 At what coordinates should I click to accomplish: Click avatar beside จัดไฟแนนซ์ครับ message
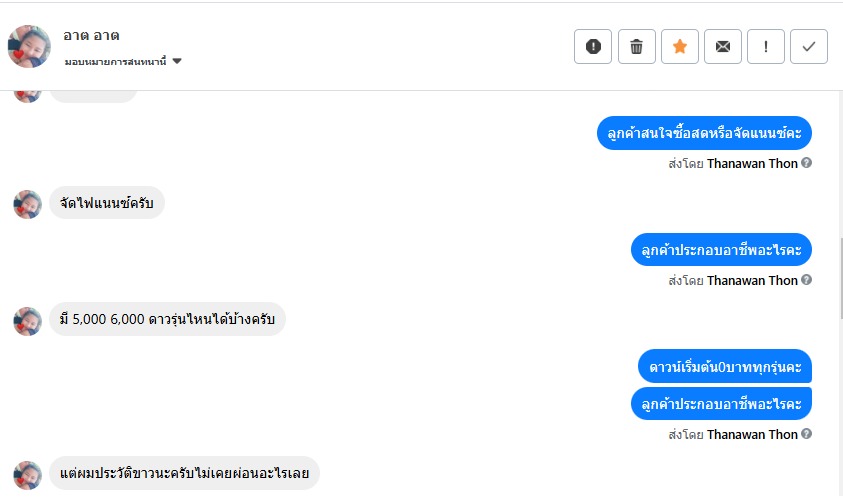tap(27, 204)
